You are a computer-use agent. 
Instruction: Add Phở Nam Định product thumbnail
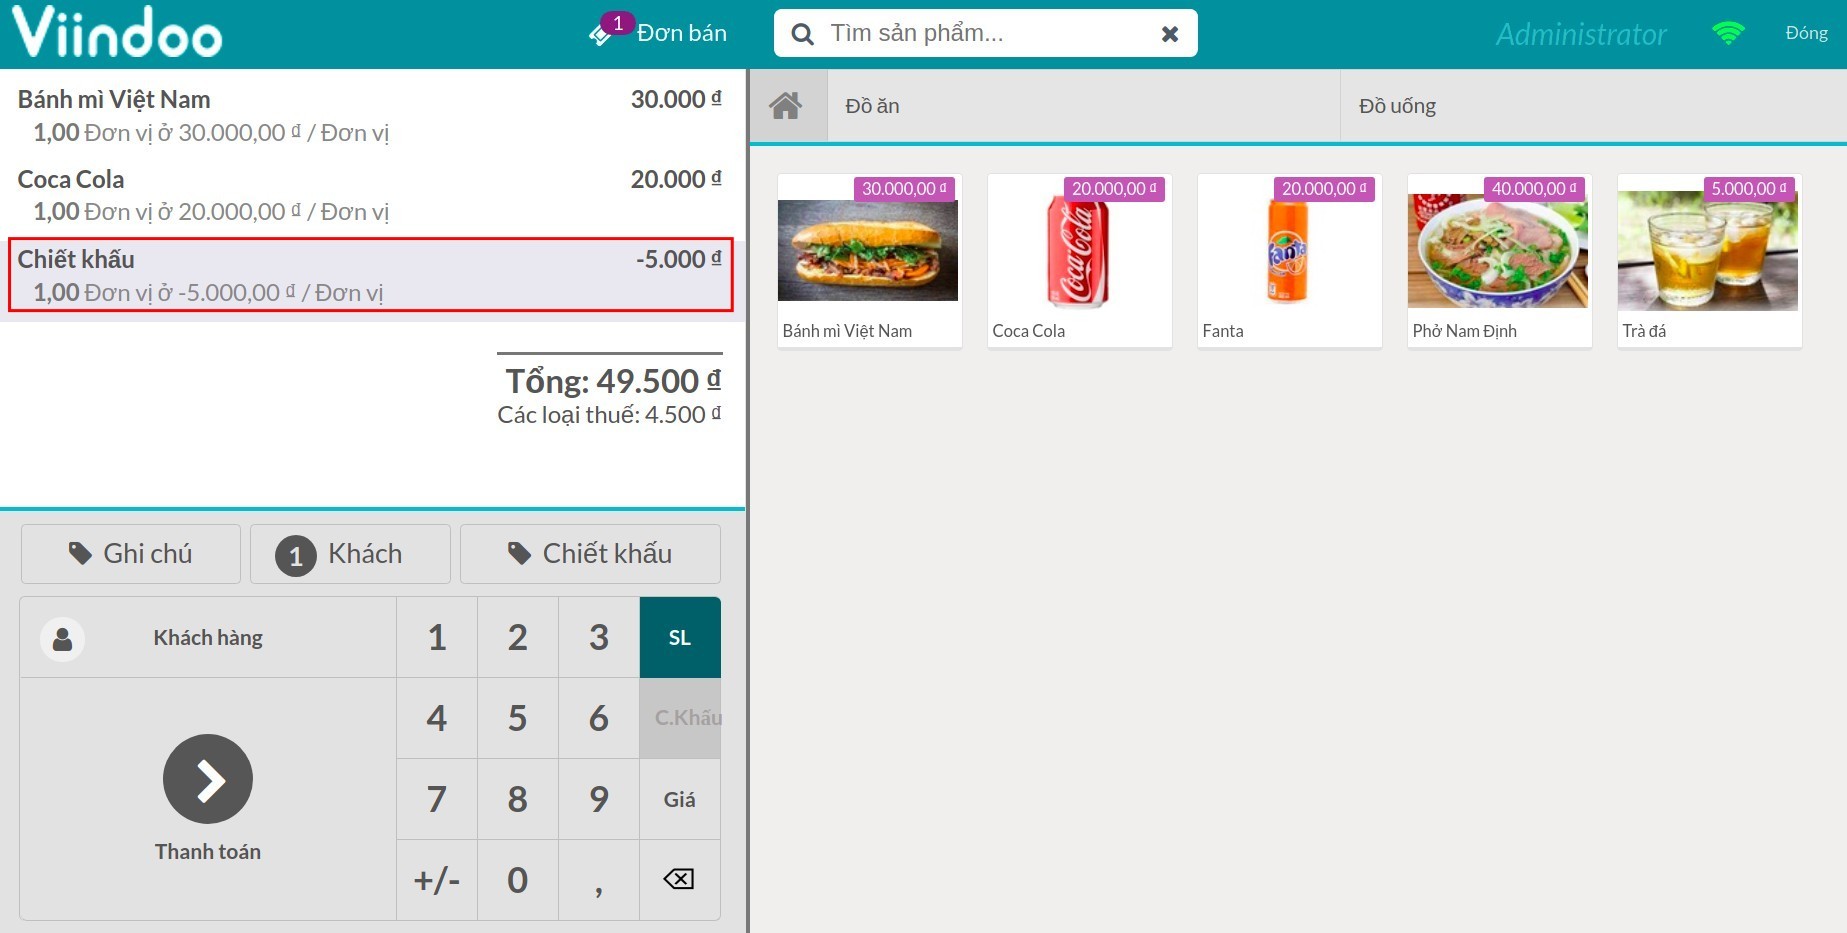[x=1499, y=260]
